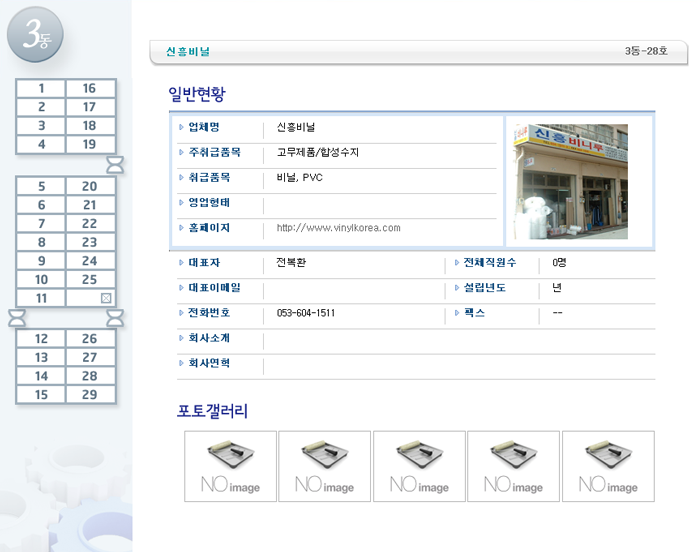Viewport: 697px width, 552px height.
Task: Open the fourth NO image gallery thumbnail
Action: pyautogui.click(x=513, y=466)
